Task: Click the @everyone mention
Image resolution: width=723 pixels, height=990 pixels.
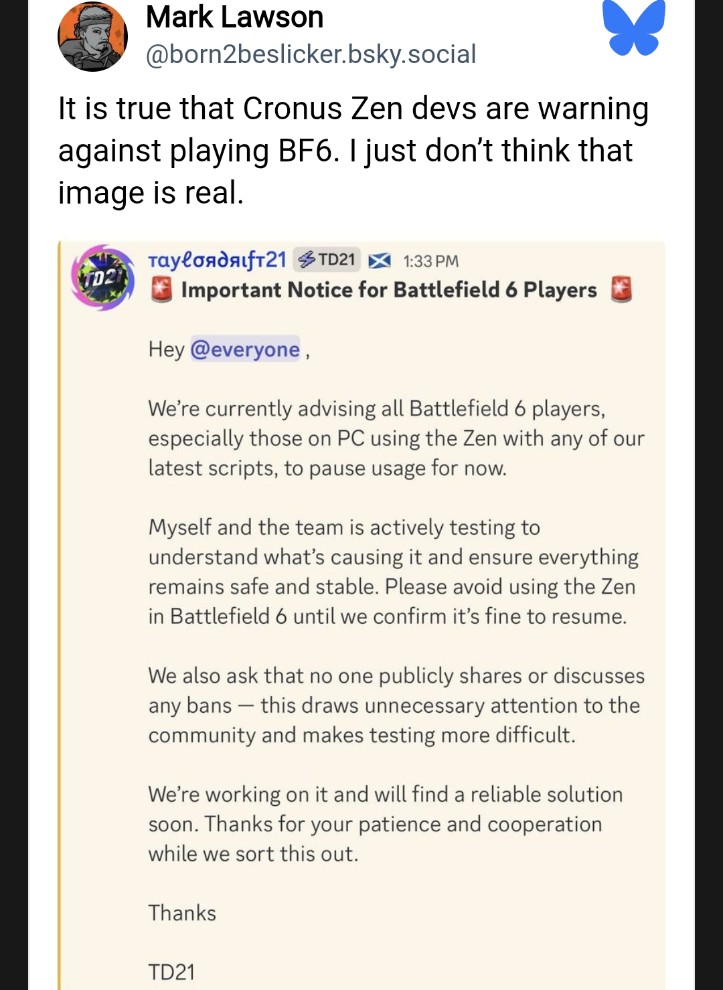Action: coord(244,349)
